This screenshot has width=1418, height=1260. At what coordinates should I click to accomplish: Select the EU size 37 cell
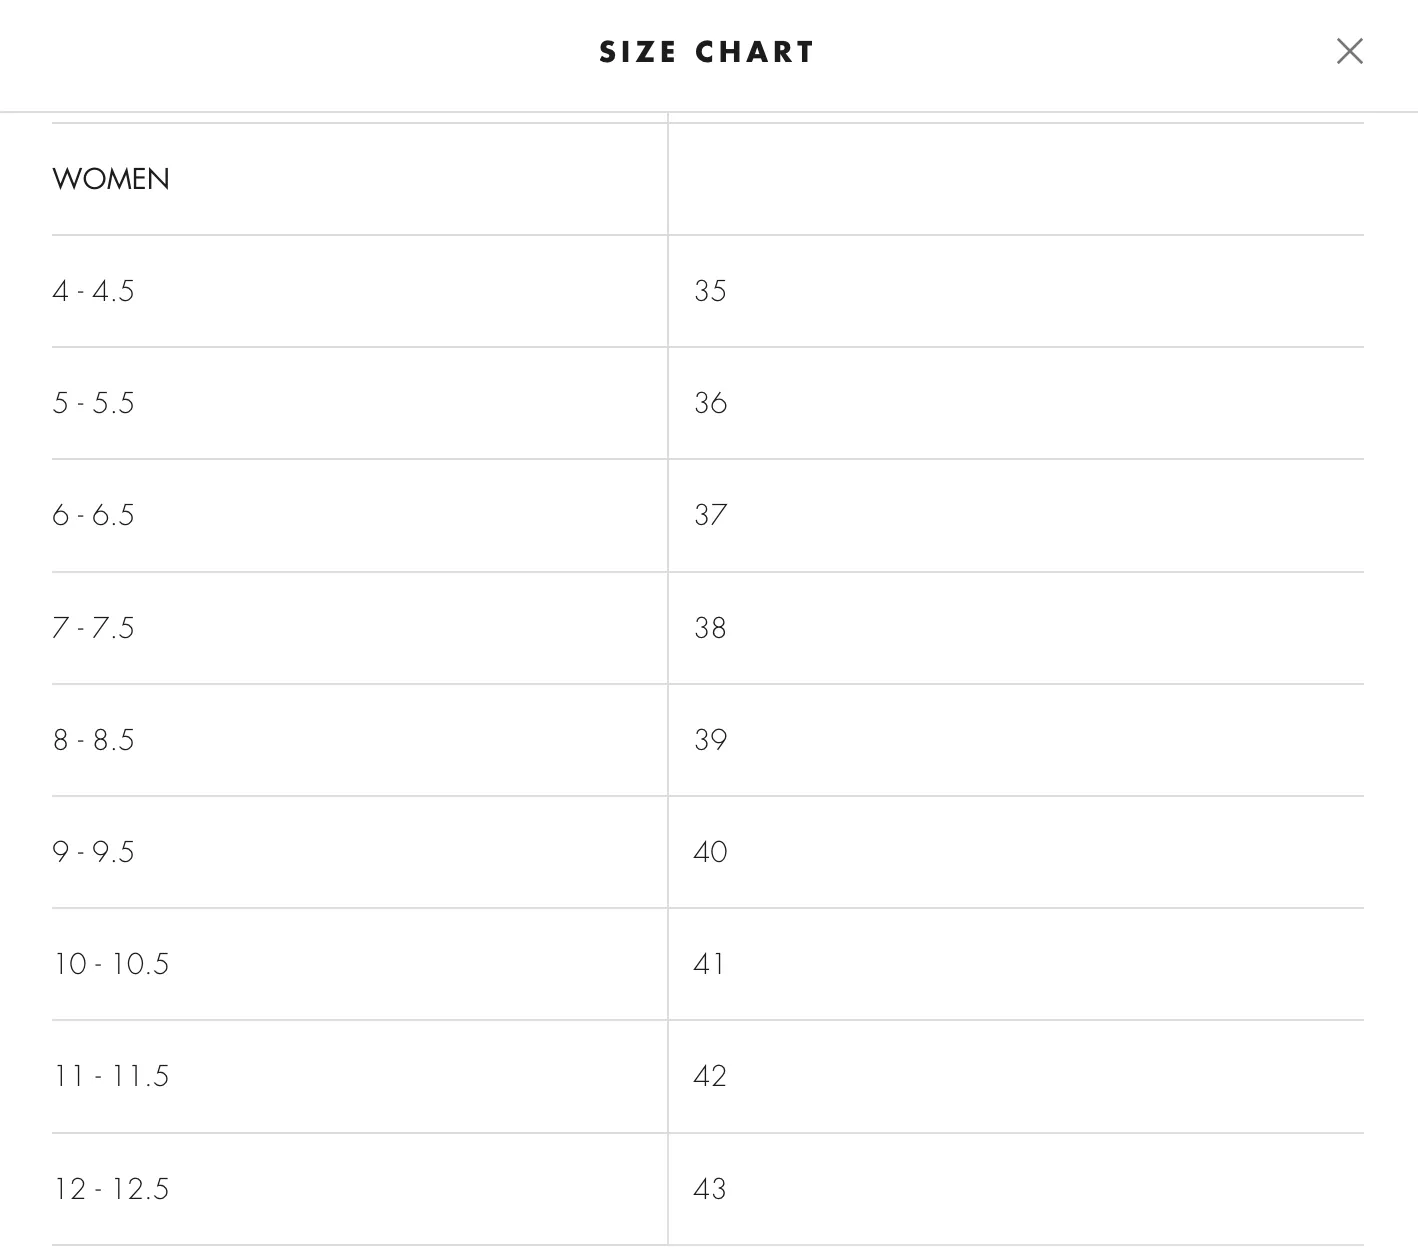click(1016, 516)
